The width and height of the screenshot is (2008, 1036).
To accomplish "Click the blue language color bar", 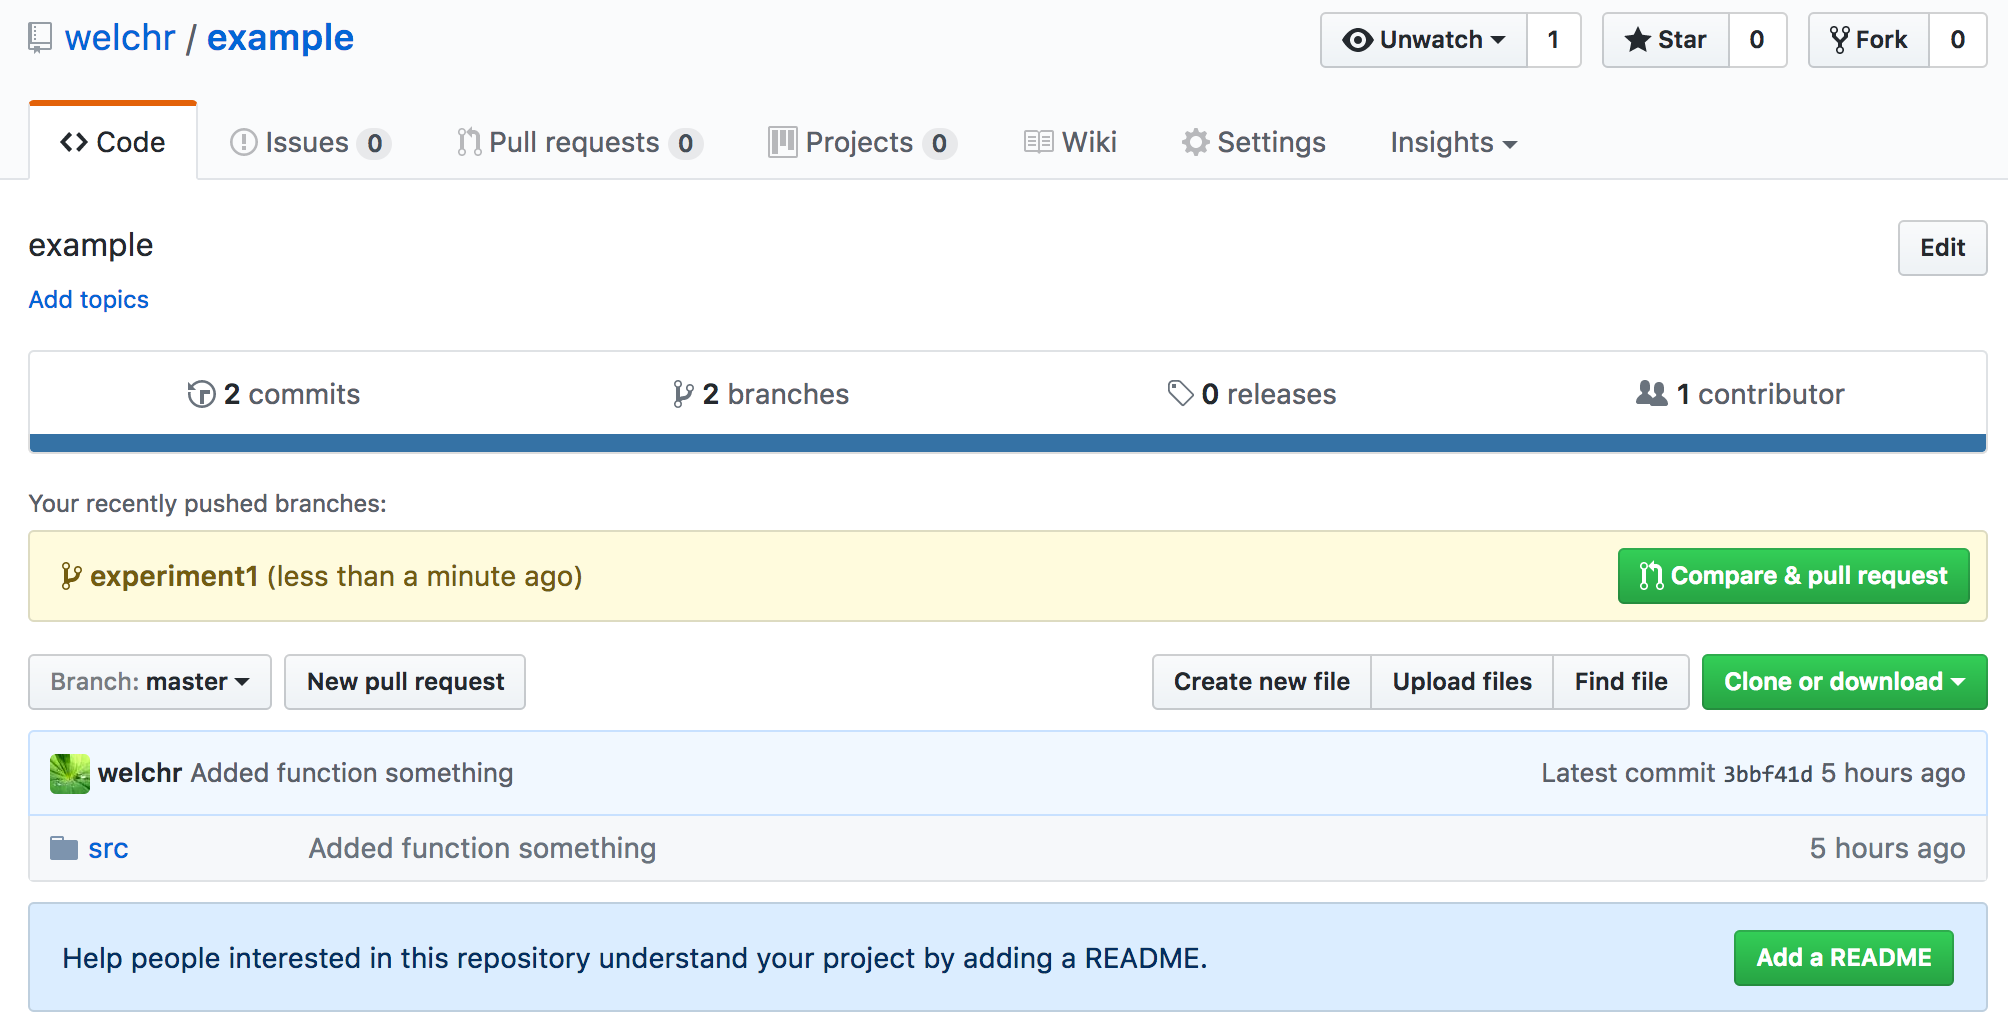I will pyautogui.click(x=1007, y=443).
